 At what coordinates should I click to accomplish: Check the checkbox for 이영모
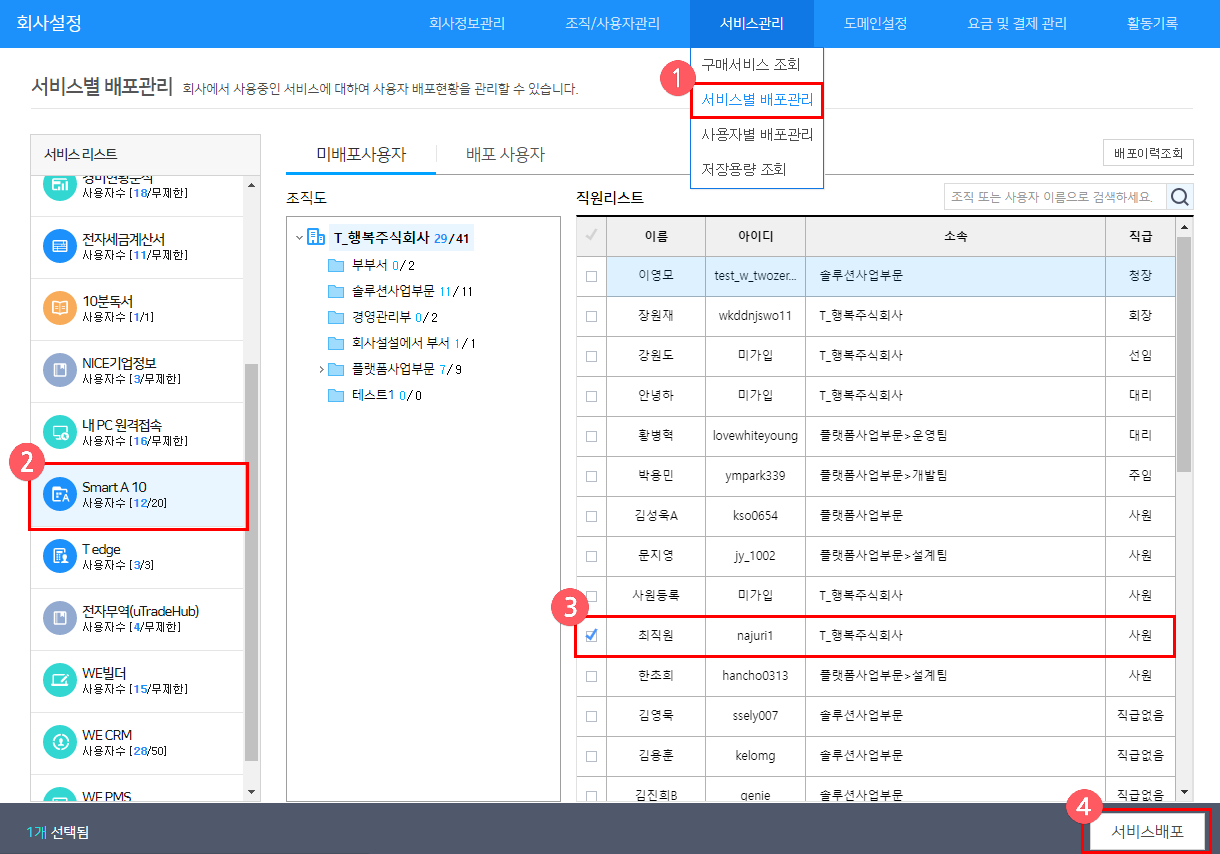click(591, 276)
